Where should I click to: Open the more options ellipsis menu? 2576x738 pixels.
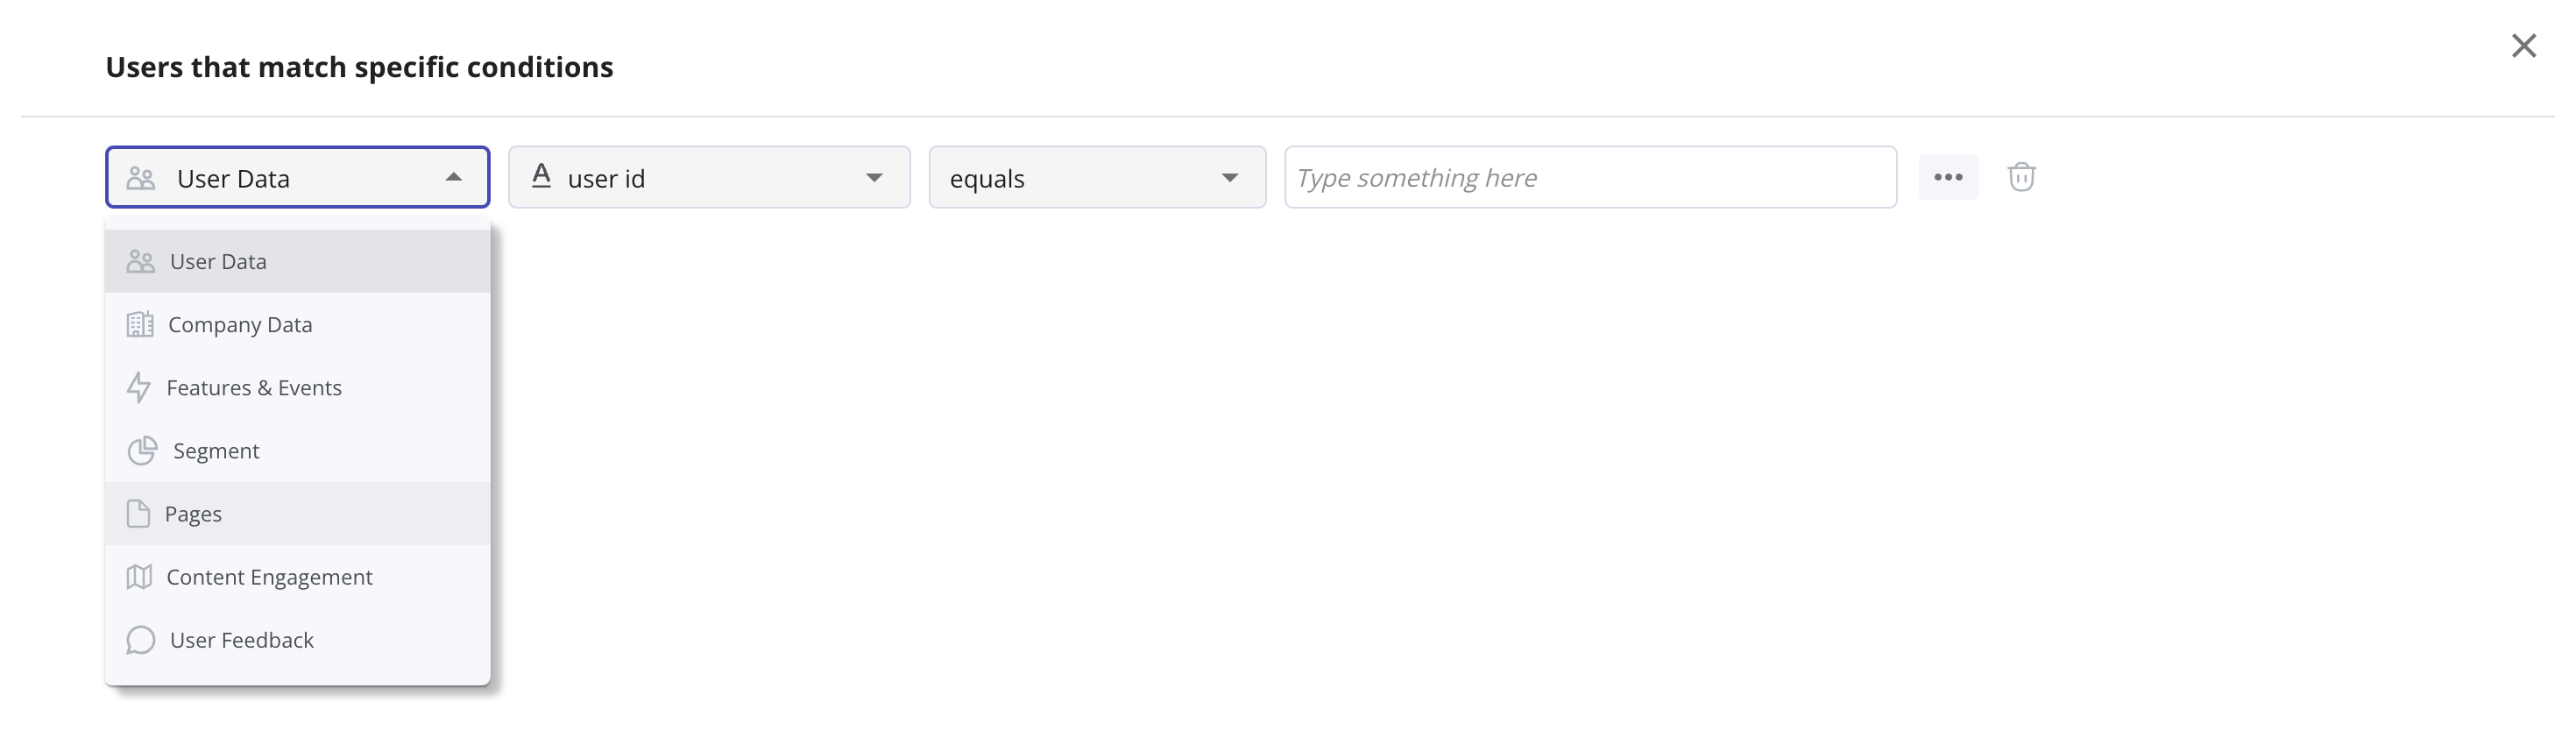pos(1948,176)
